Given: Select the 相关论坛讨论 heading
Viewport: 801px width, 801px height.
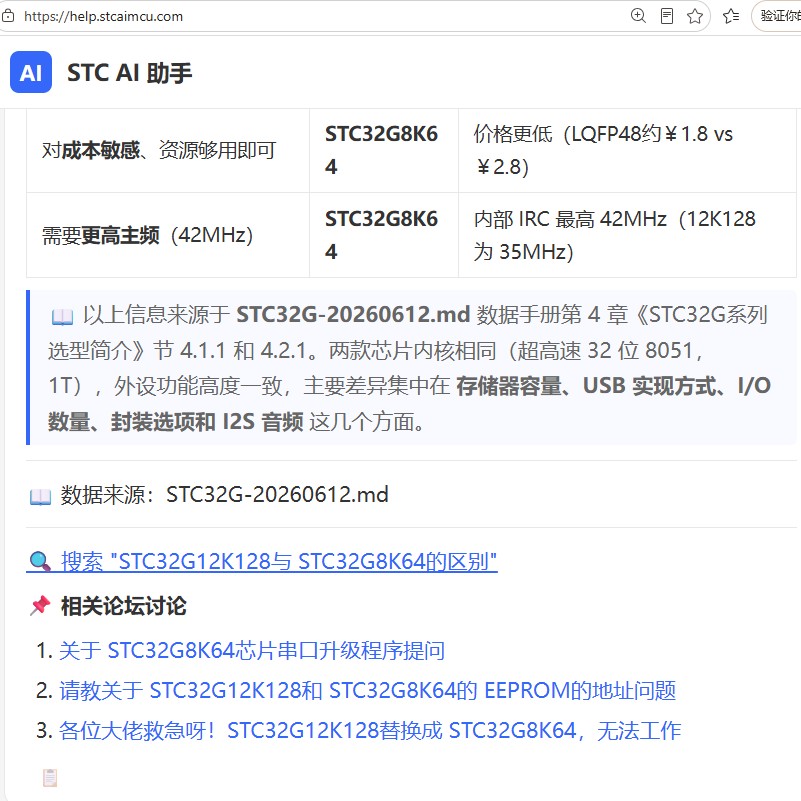Looking at the screenshot, I should (123, 606).
